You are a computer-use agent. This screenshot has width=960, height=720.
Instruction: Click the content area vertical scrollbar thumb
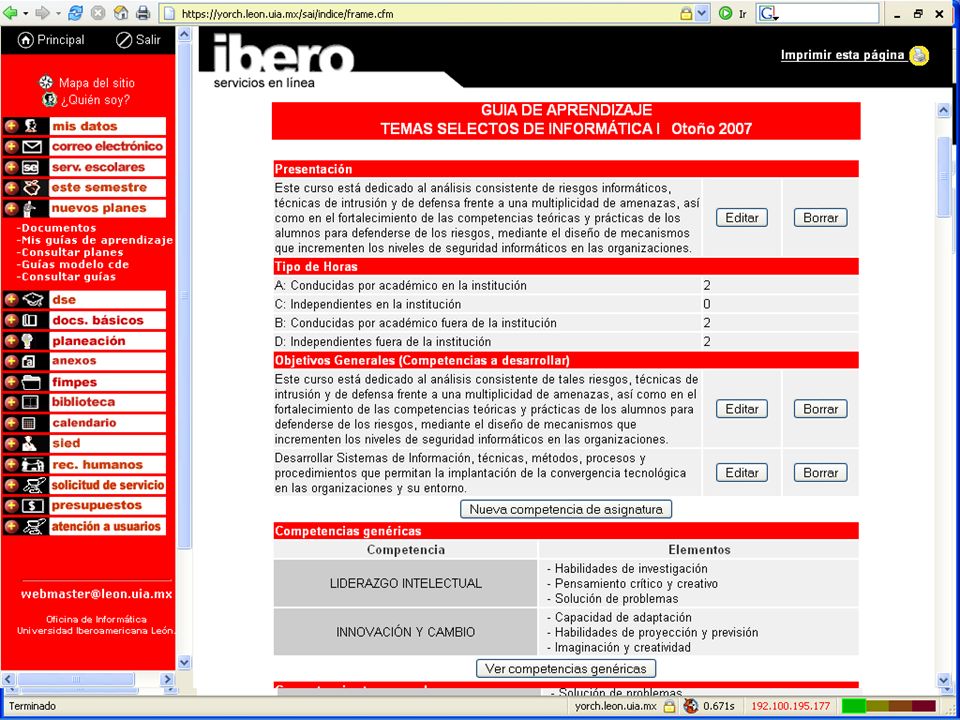point(943,176)
